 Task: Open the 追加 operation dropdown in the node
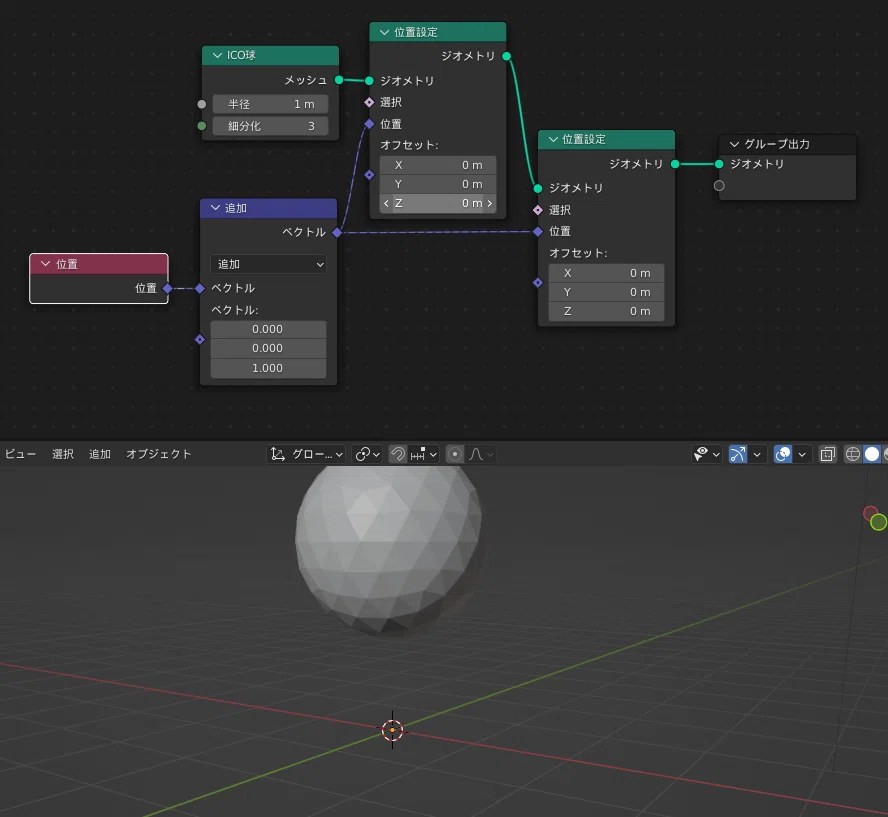click(x=268, y=264)
